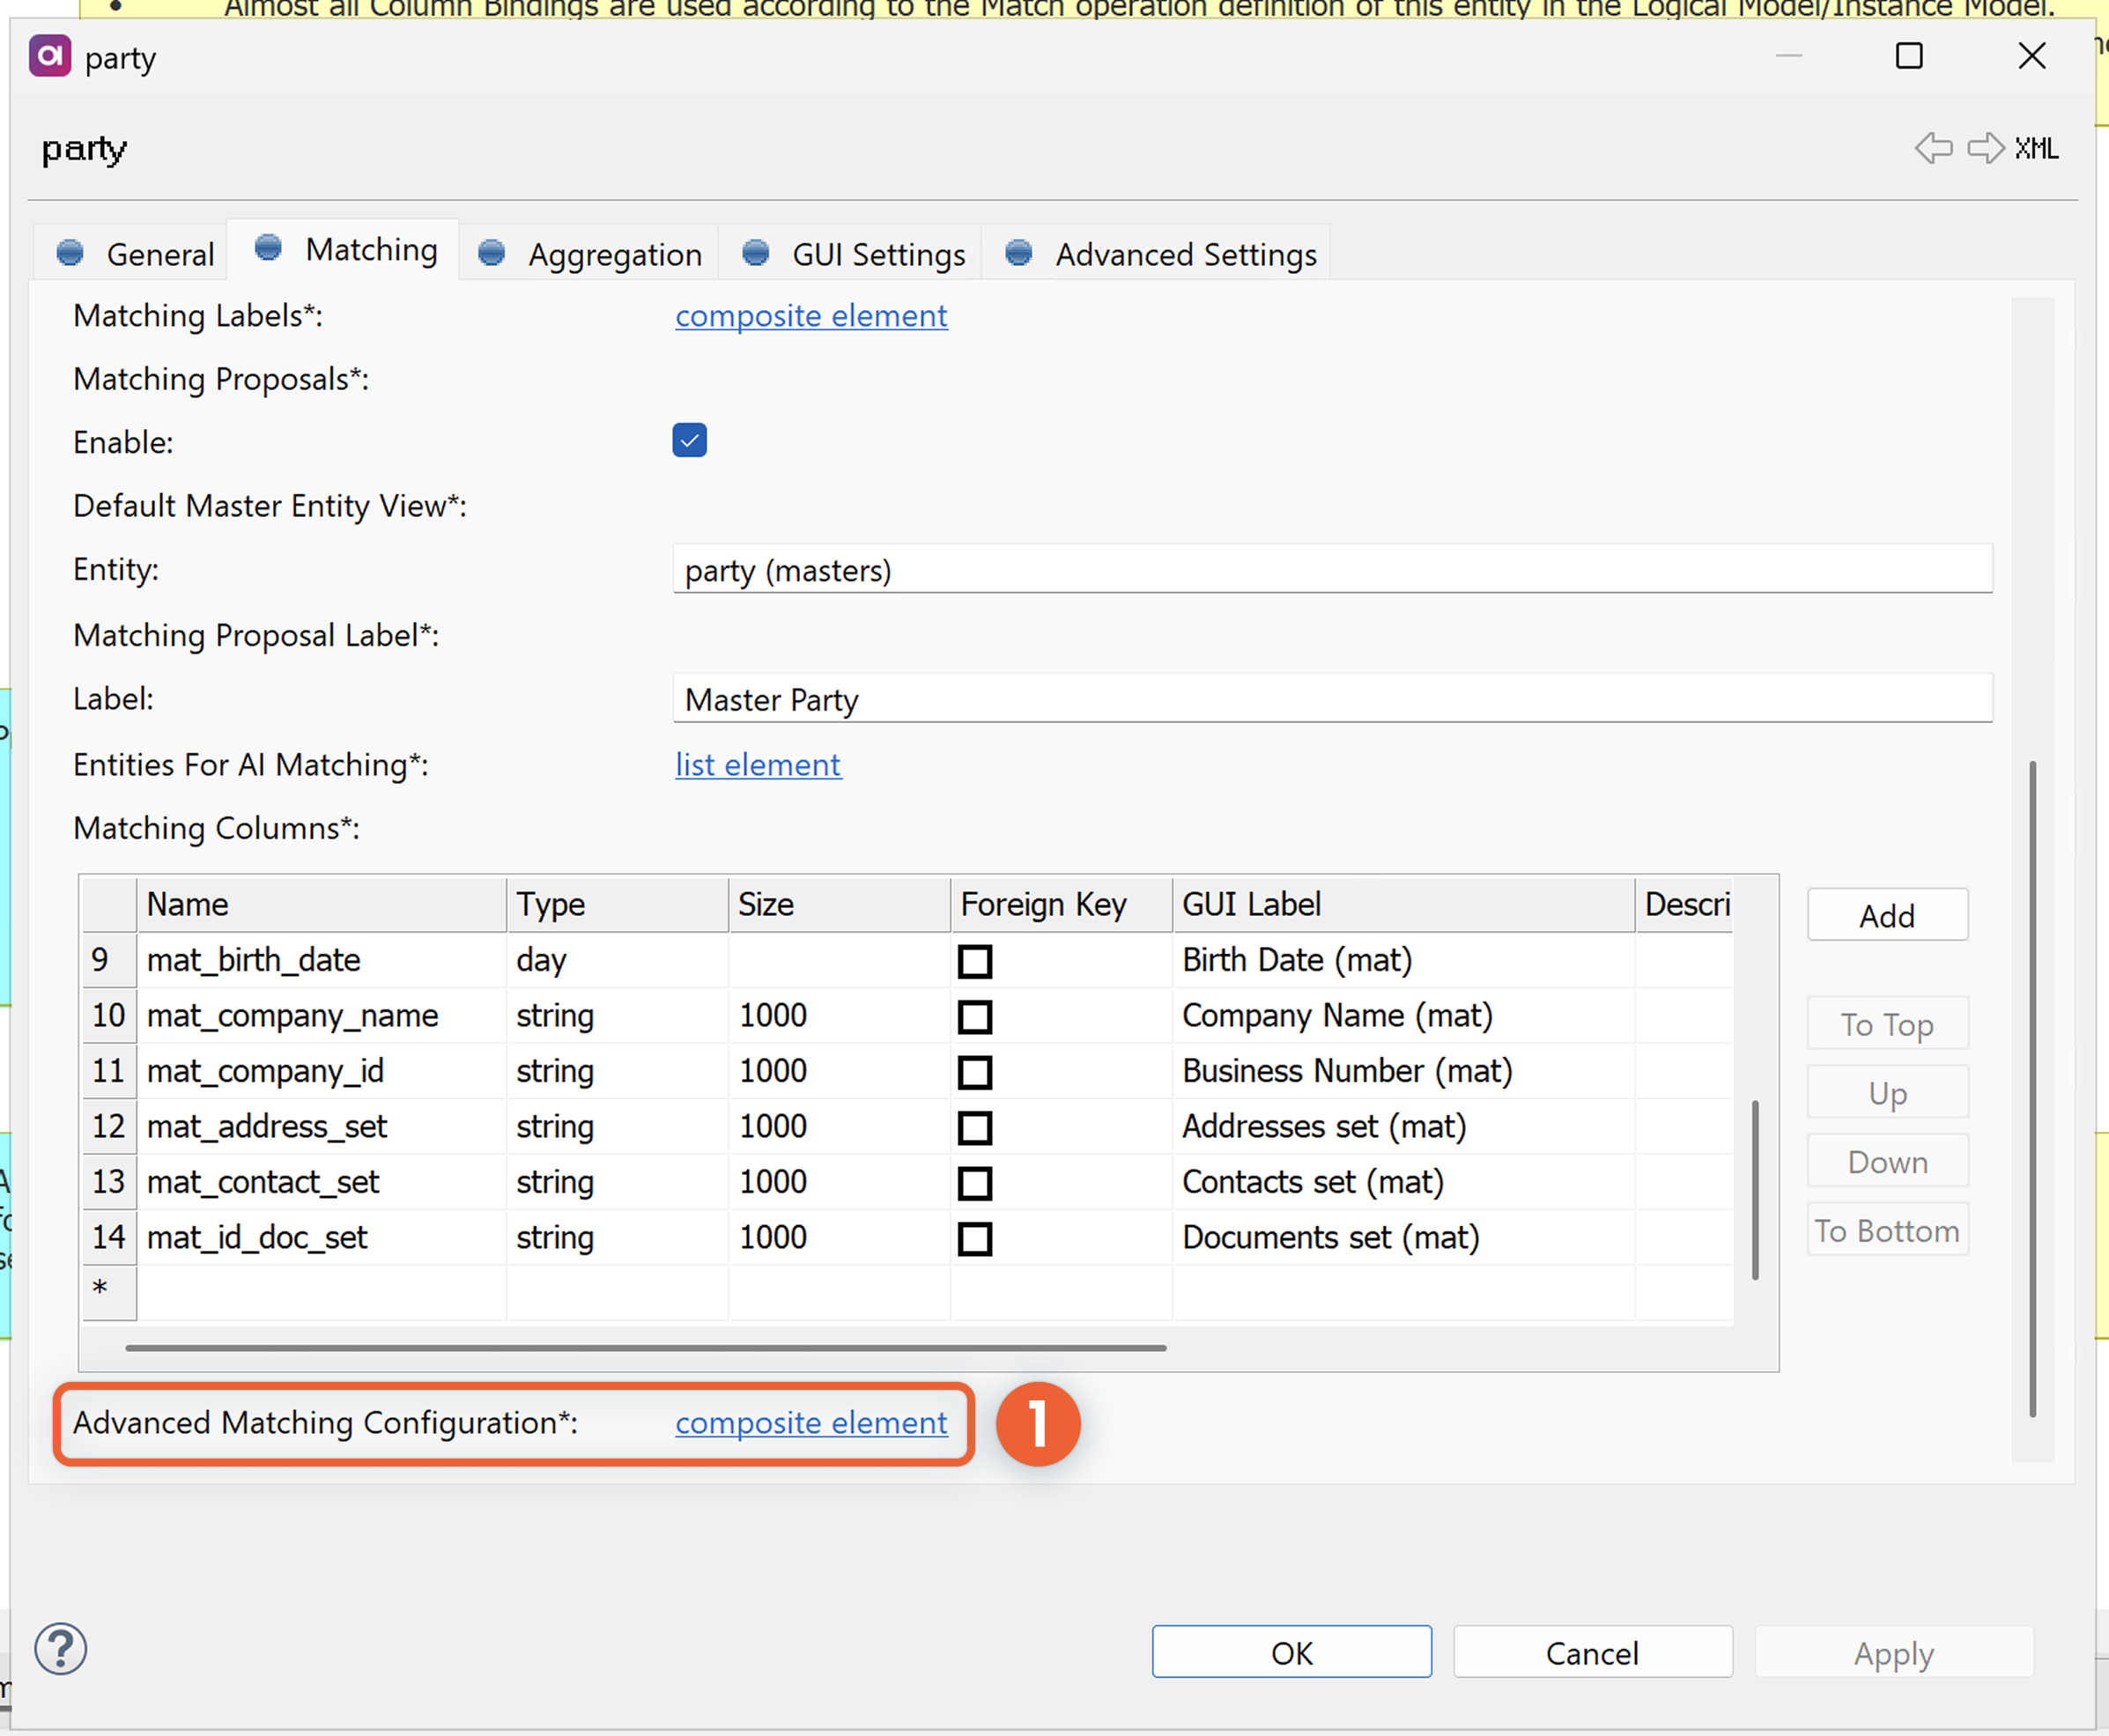Image resolution: width=2109 pixels, height=1736 pixels.
Task: Switch to the Matching tab
Action: [x=370, y=249]
